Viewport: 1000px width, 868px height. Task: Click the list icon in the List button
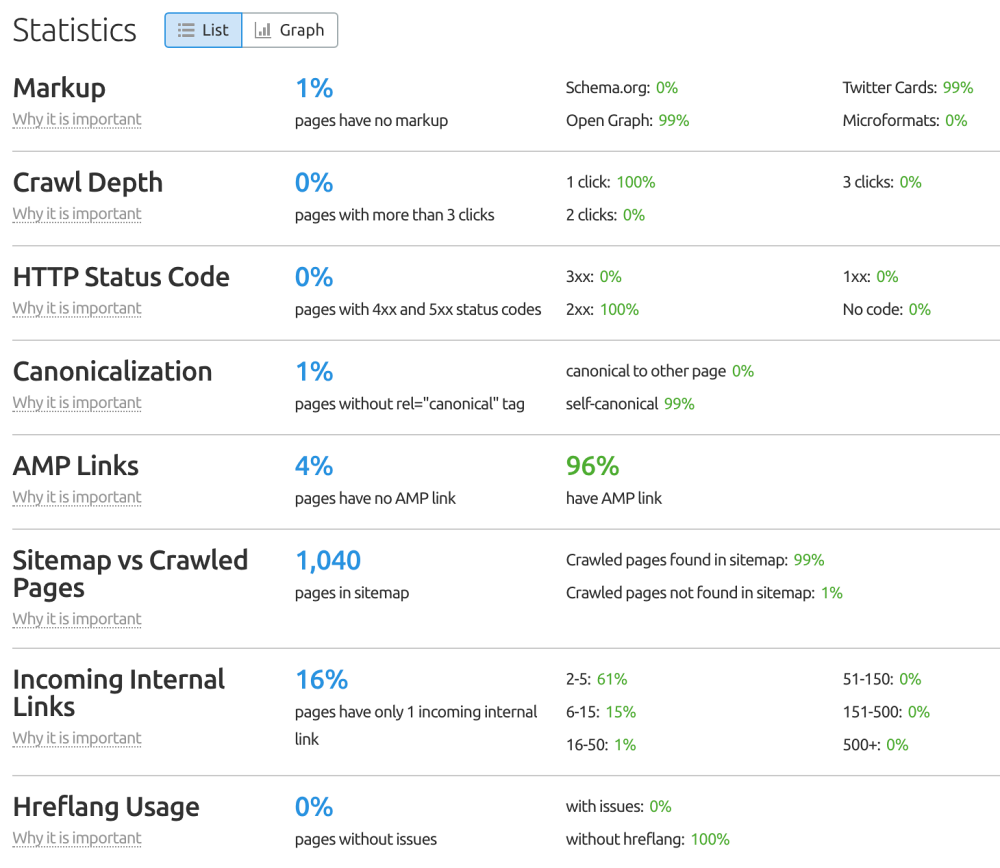183,30
